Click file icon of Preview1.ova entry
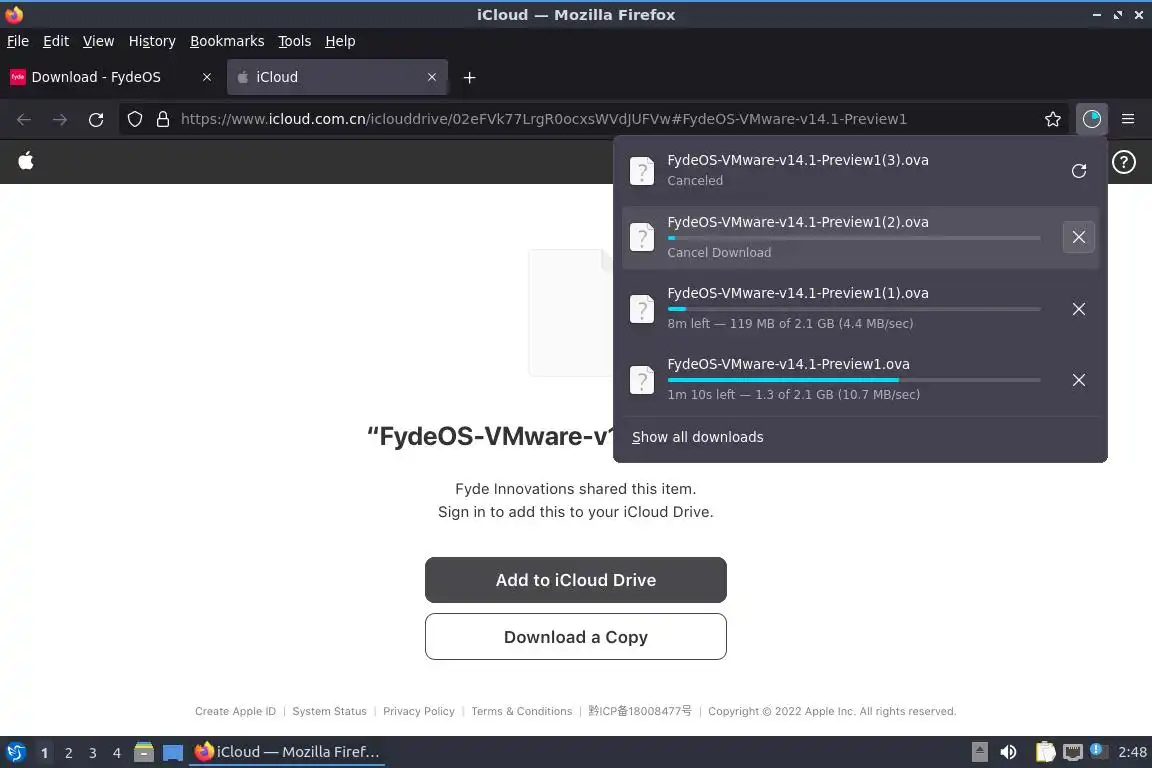Screen dimensions: 1152x768 pyautogui.click(x=641, y=380)
